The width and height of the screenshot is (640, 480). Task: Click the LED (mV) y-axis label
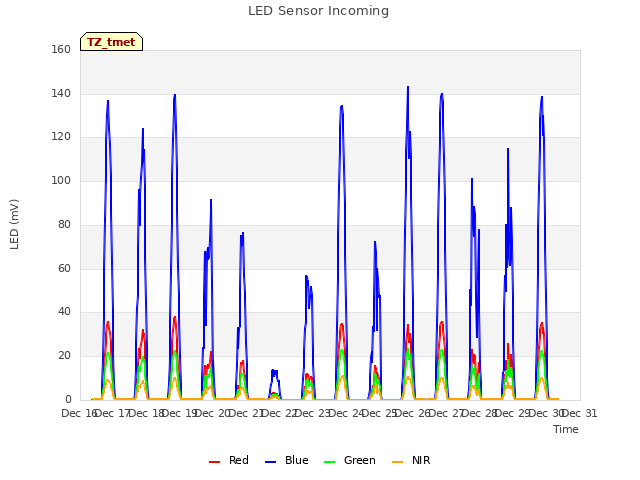tap(14, 224)
